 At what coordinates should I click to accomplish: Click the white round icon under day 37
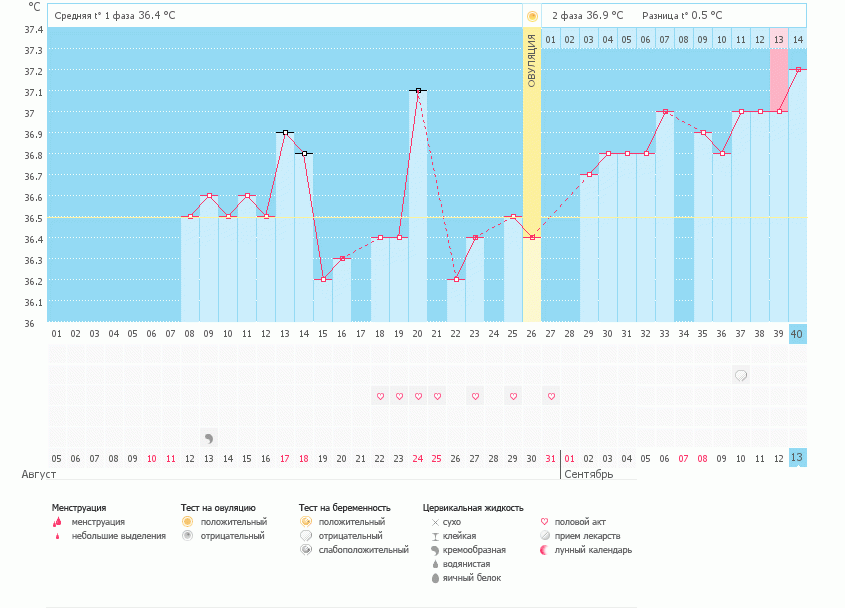coord(741,375)
